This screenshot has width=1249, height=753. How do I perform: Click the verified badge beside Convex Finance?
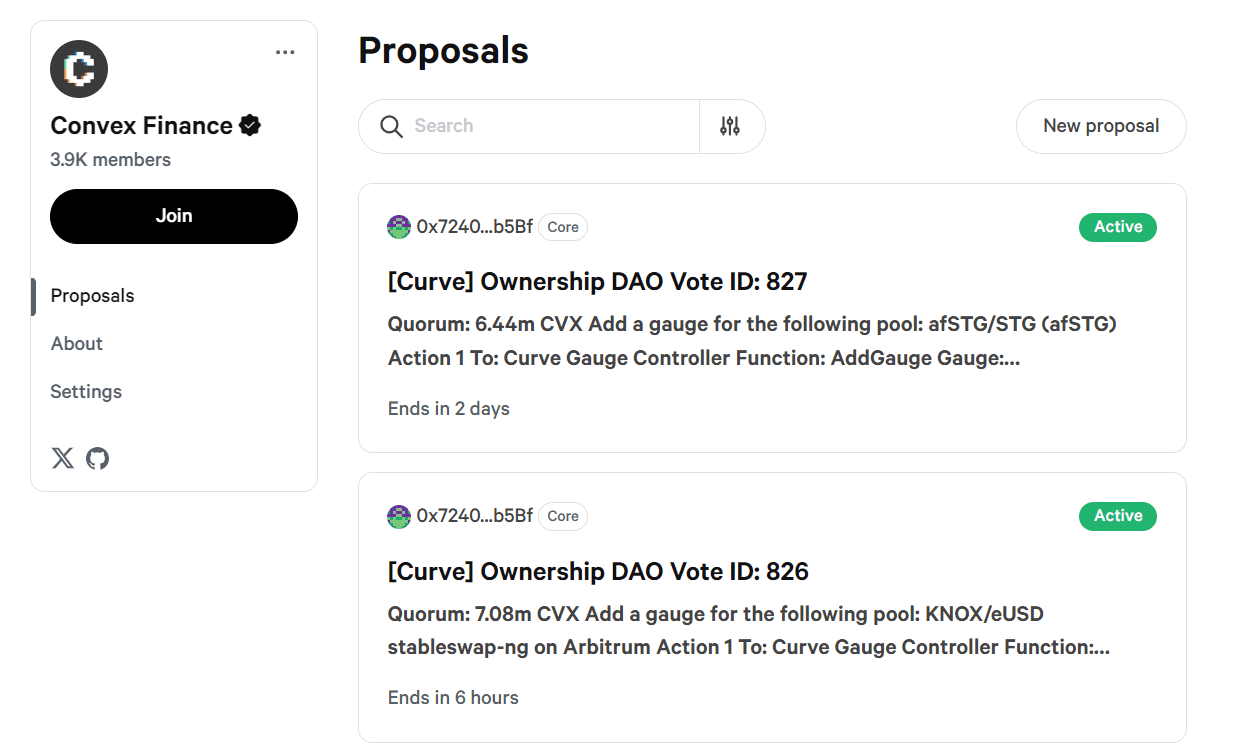250,126
